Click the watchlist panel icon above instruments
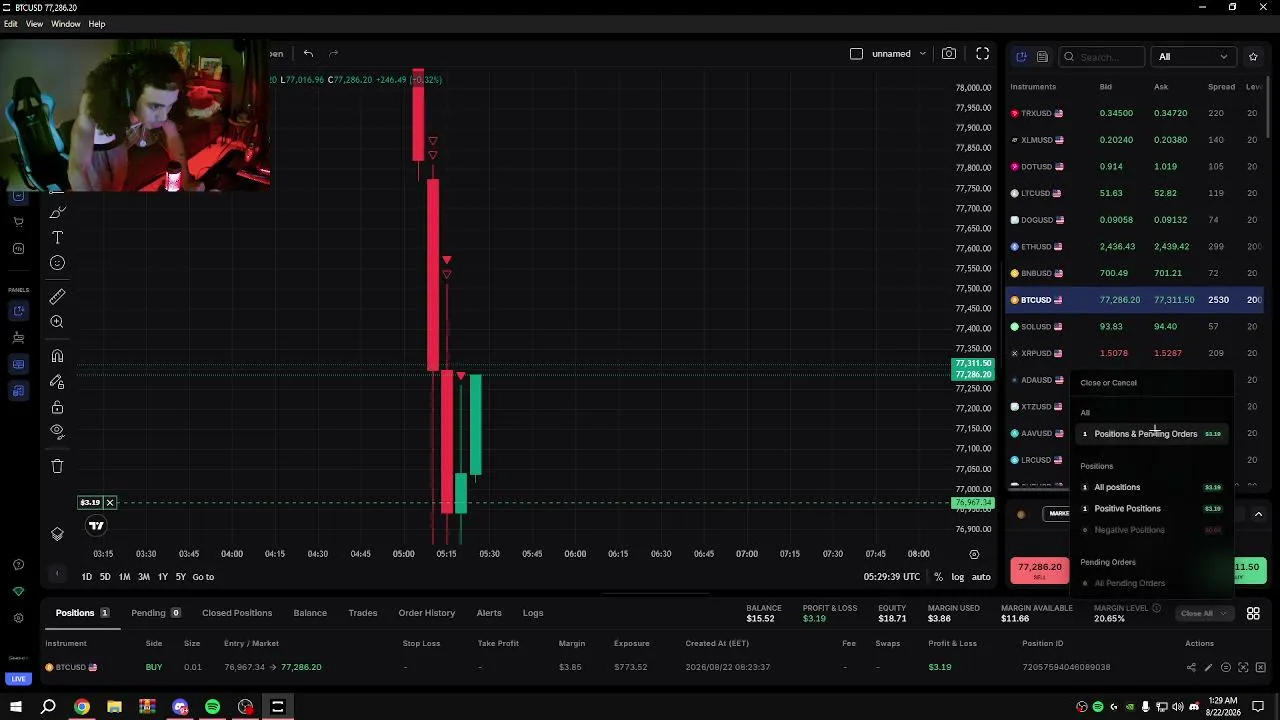The image size is (1280, 720). click(1021, 57)
